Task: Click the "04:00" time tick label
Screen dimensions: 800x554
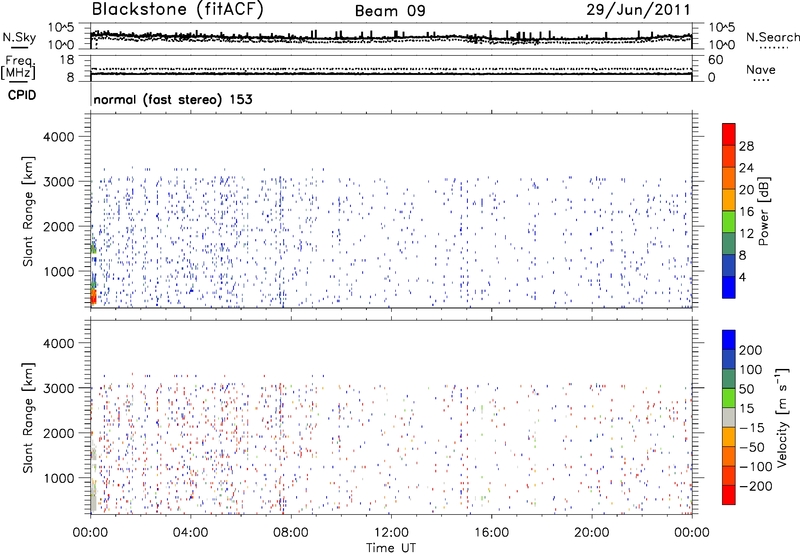Action: click(x=190, y=533)
